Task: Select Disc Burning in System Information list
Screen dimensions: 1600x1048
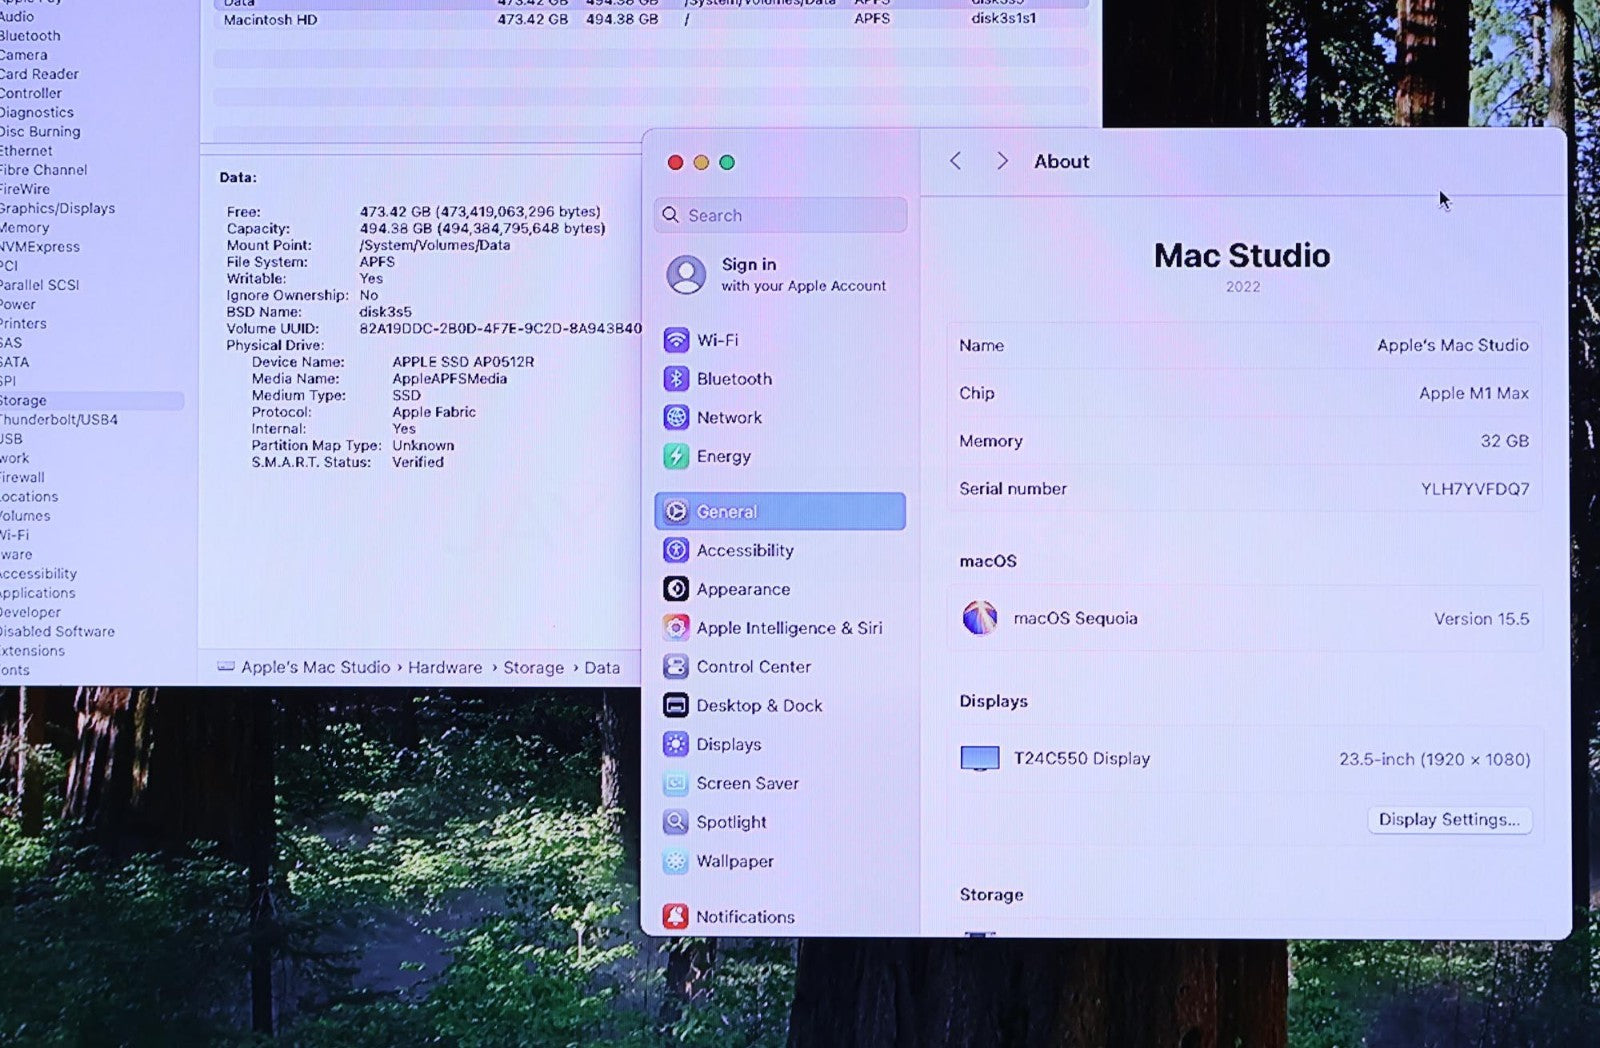Action: 40,132
